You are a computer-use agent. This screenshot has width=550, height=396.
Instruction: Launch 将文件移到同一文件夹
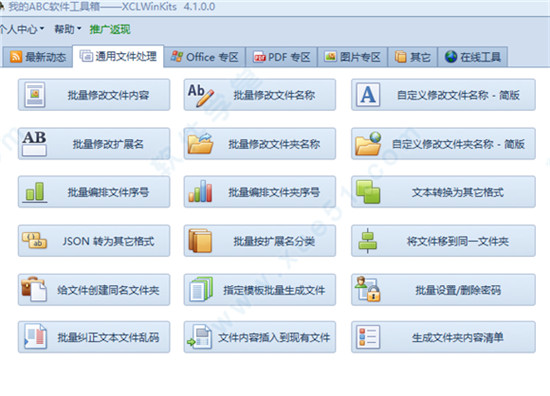point(443,241)
